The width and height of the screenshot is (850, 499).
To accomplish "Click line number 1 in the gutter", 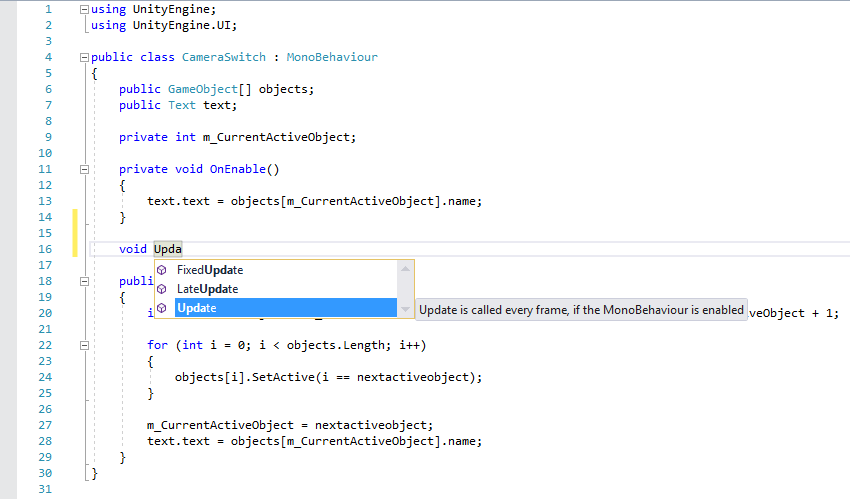I will pyautogui.click(x=48, y=9).
